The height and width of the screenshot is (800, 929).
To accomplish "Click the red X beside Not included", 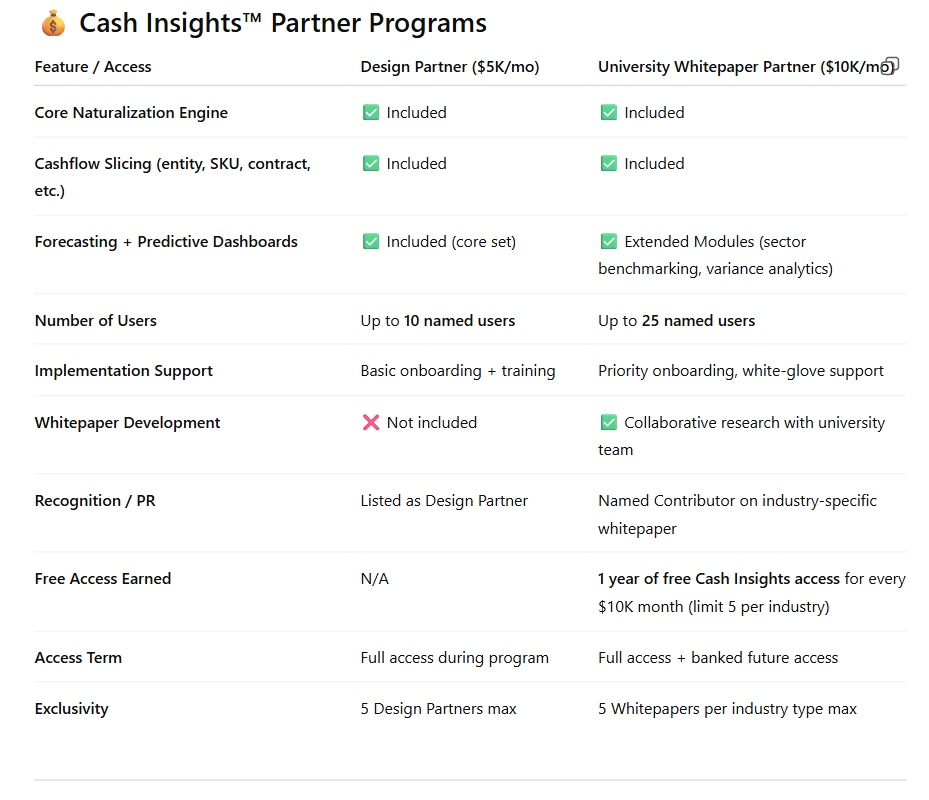I will pos(371,423).
